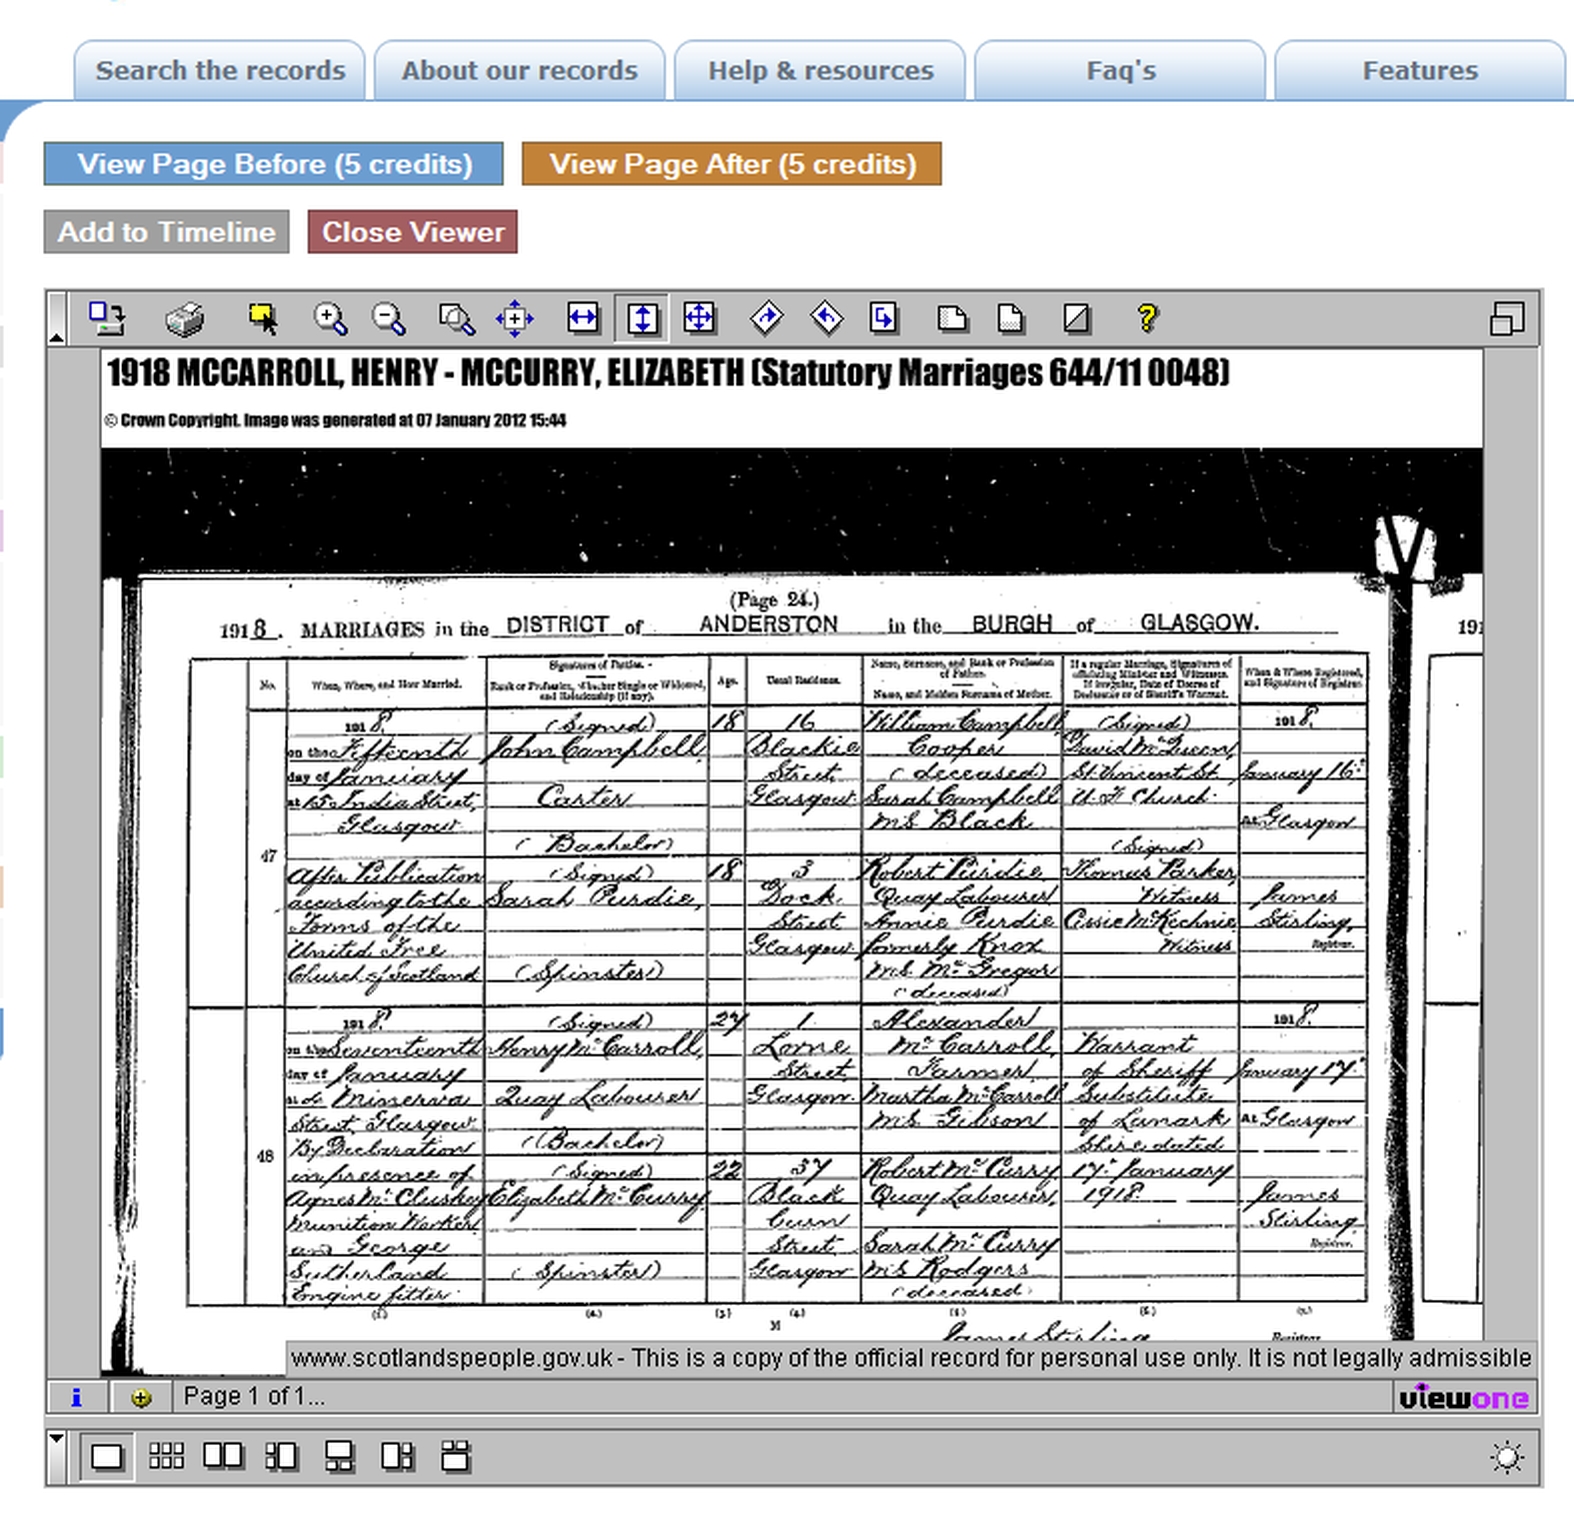Toggle the invert image diagonal square icon

pos(1076,319)
